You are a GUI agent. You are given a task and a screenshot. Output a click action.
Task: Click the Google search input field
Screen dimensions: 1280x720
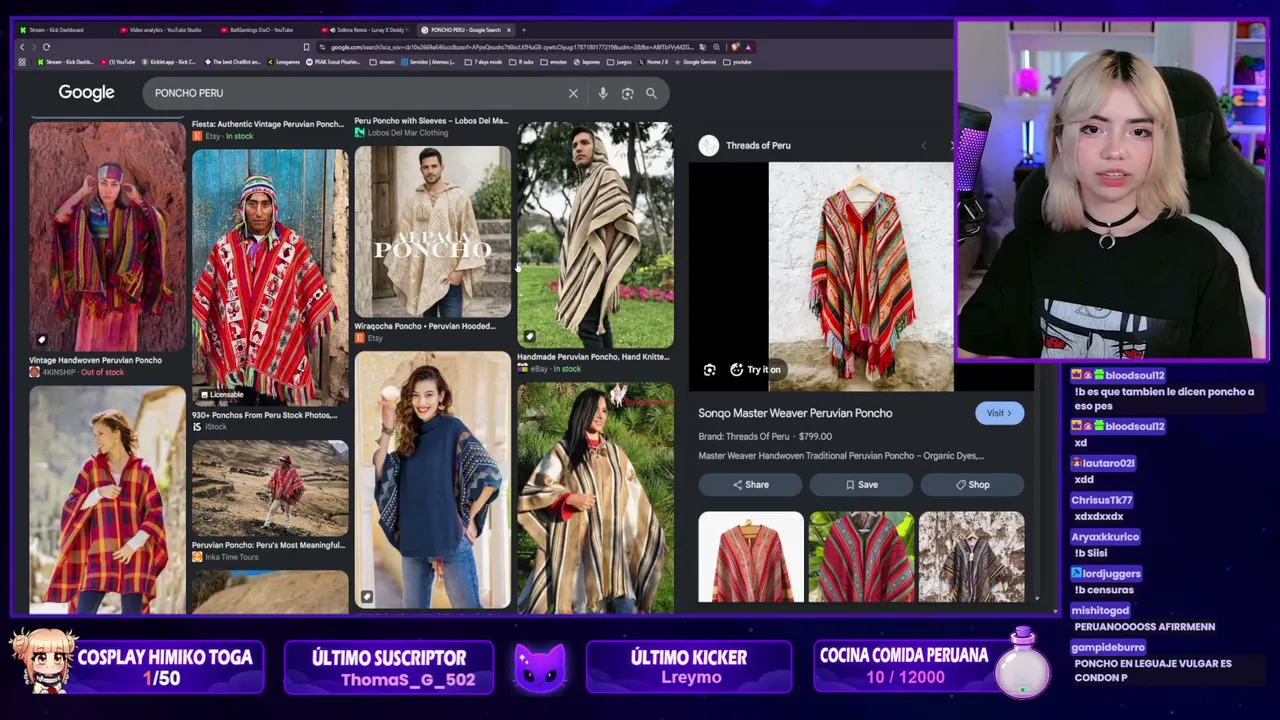pos(355,93)
